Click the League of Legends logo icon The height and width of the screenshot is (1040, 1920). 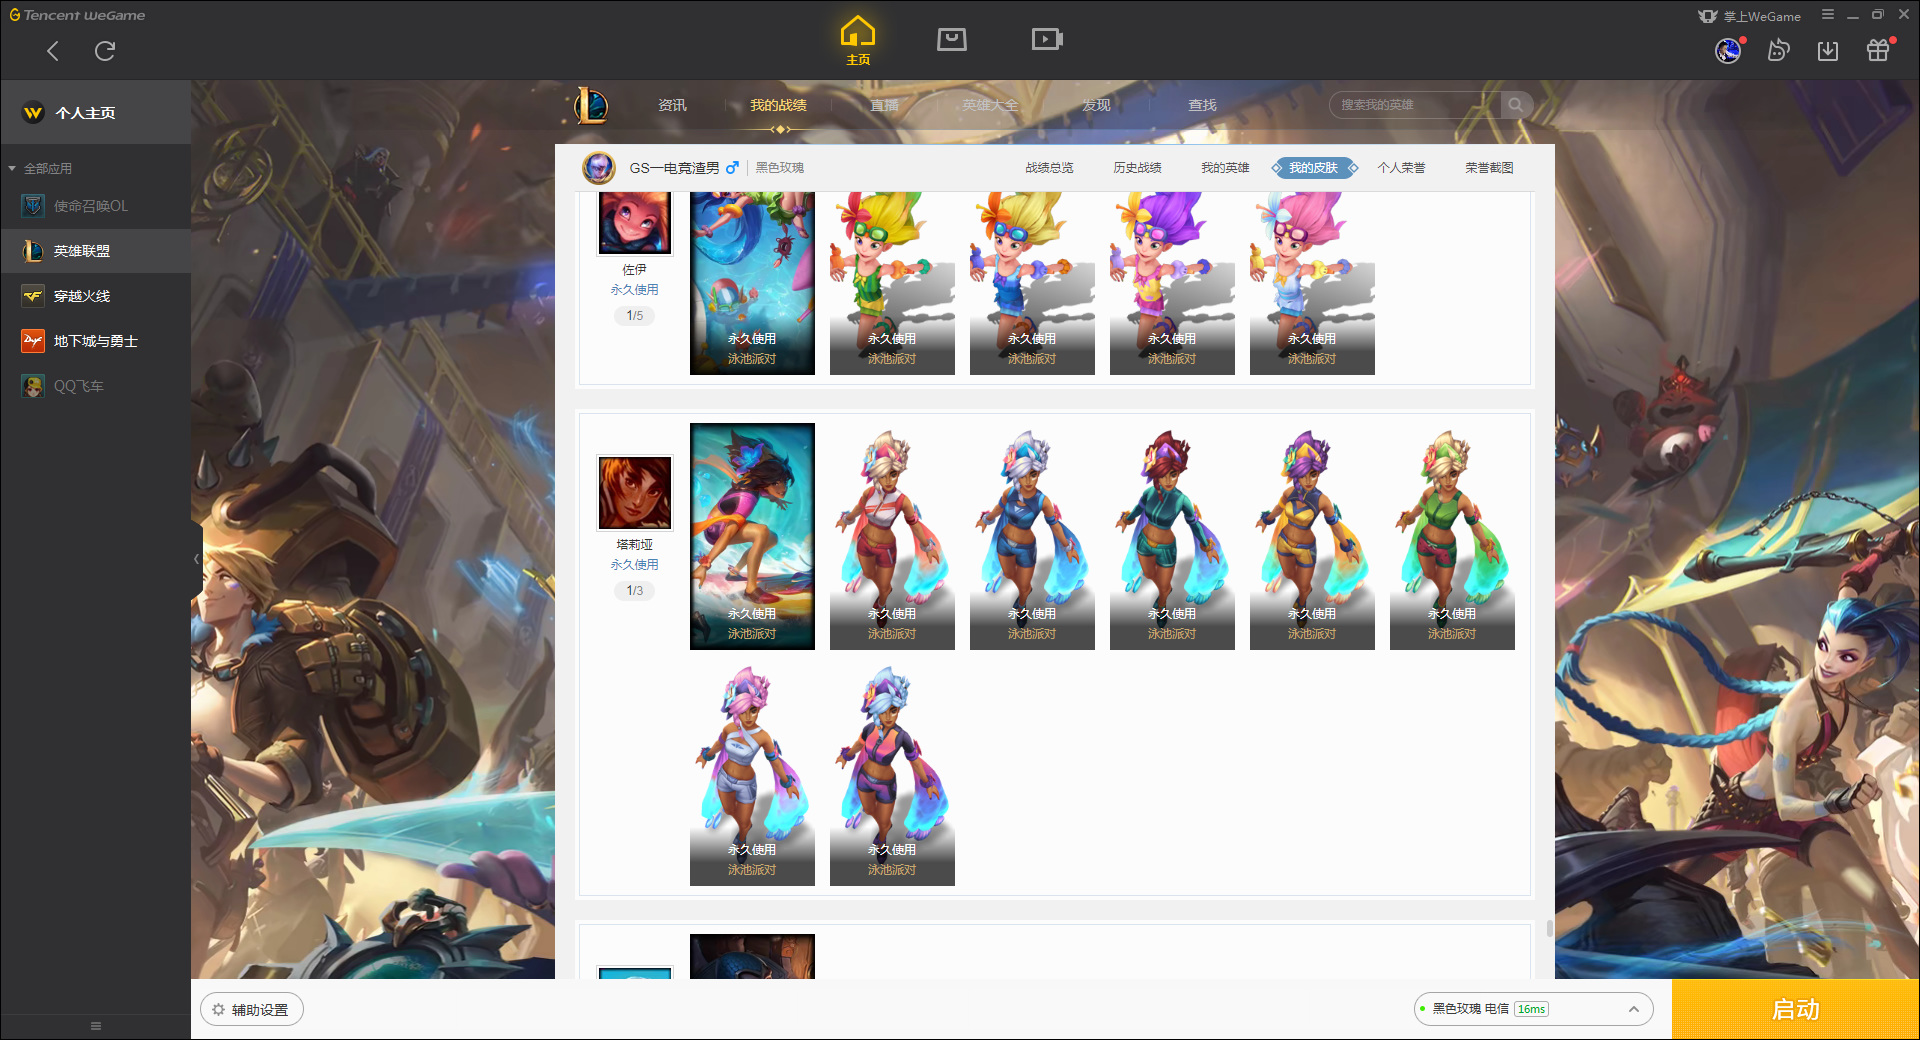(591, 105)
